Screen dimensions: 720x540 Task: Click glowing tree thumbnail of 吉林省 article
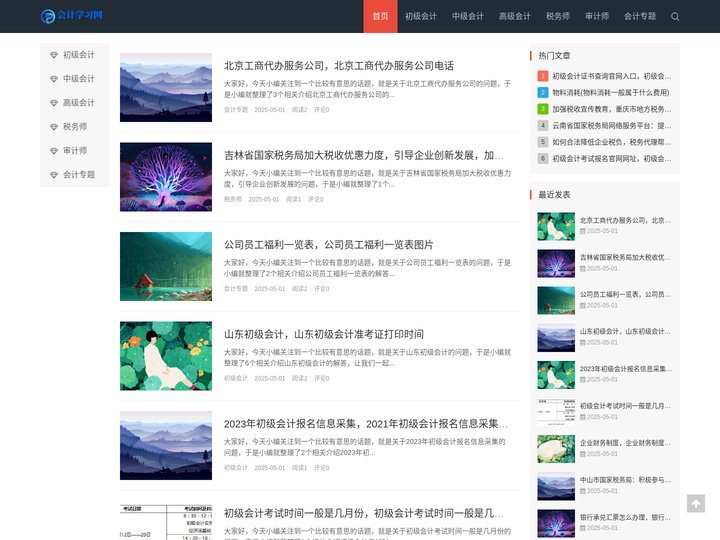coord(166,177)
